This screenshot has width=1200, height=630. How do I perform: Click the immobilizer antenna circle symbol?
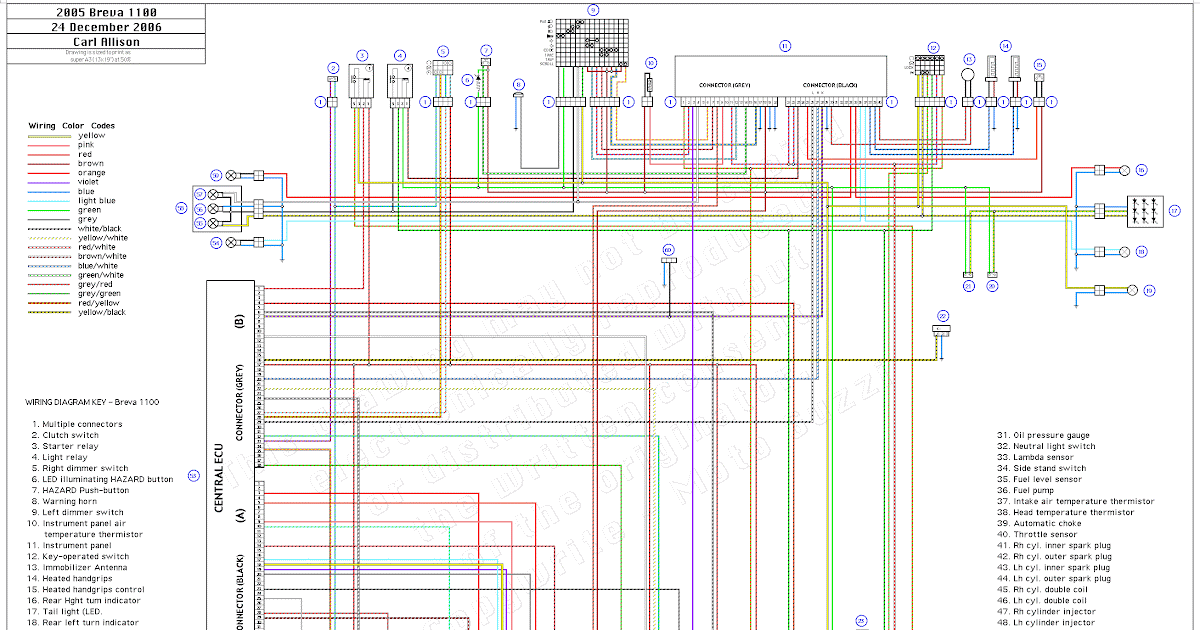[x=968, y=73]
